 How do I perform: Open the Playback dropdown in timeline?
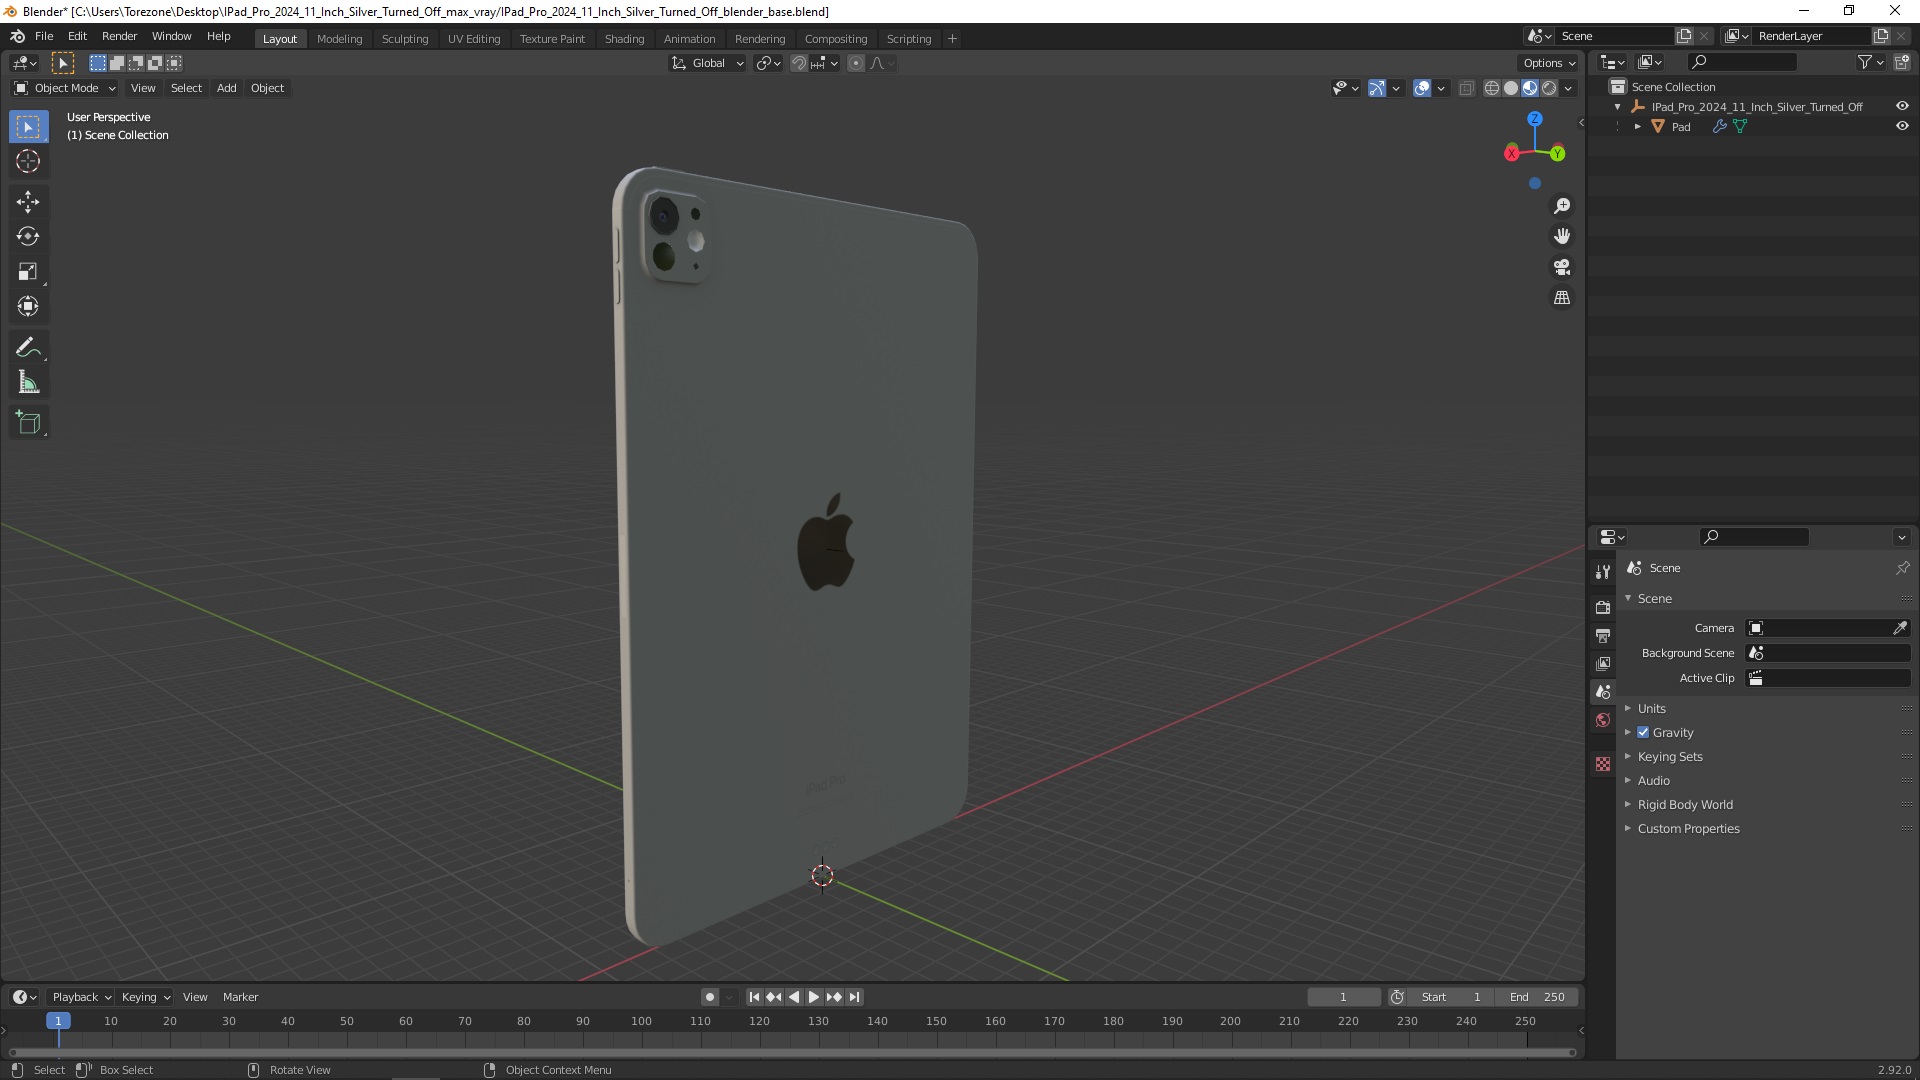pyautogui.click(x=81, y=997)
